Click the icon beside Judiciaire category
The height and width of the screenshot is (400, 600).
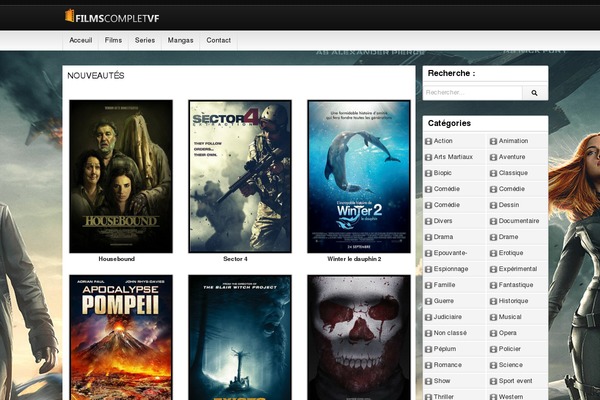click(429, 317)
